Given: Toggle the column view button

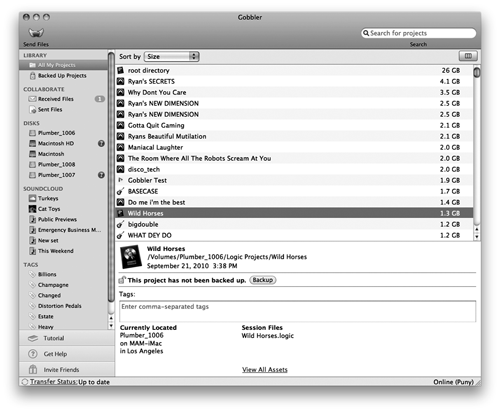Looking at the screenshot, I should (x=468, y=56).
